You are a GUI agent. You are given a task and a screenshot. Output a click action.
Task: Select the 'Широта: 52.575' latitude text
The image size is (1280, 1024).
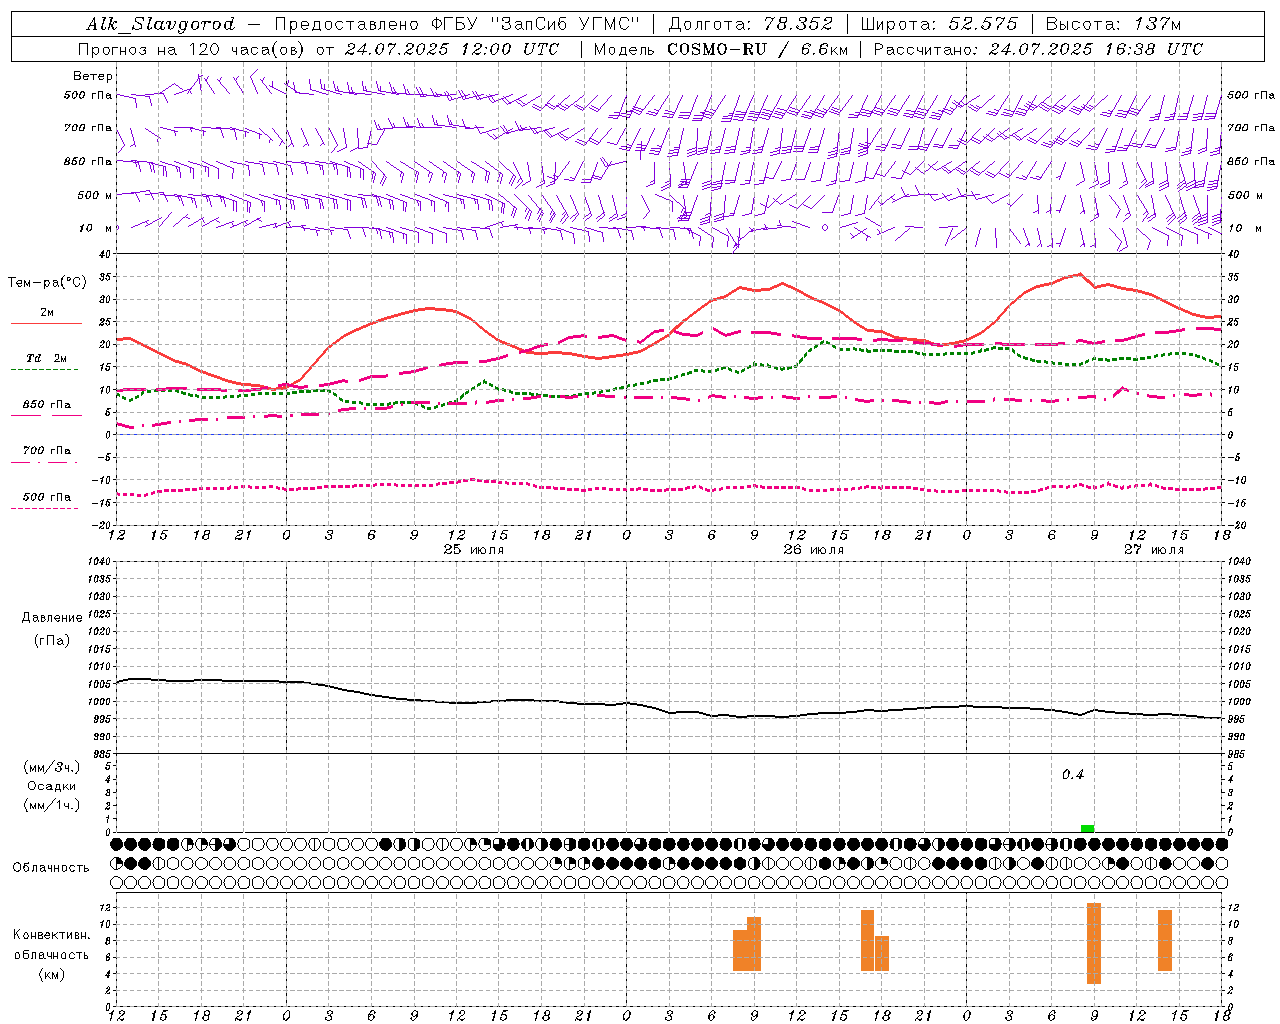[x=939, y=24]
